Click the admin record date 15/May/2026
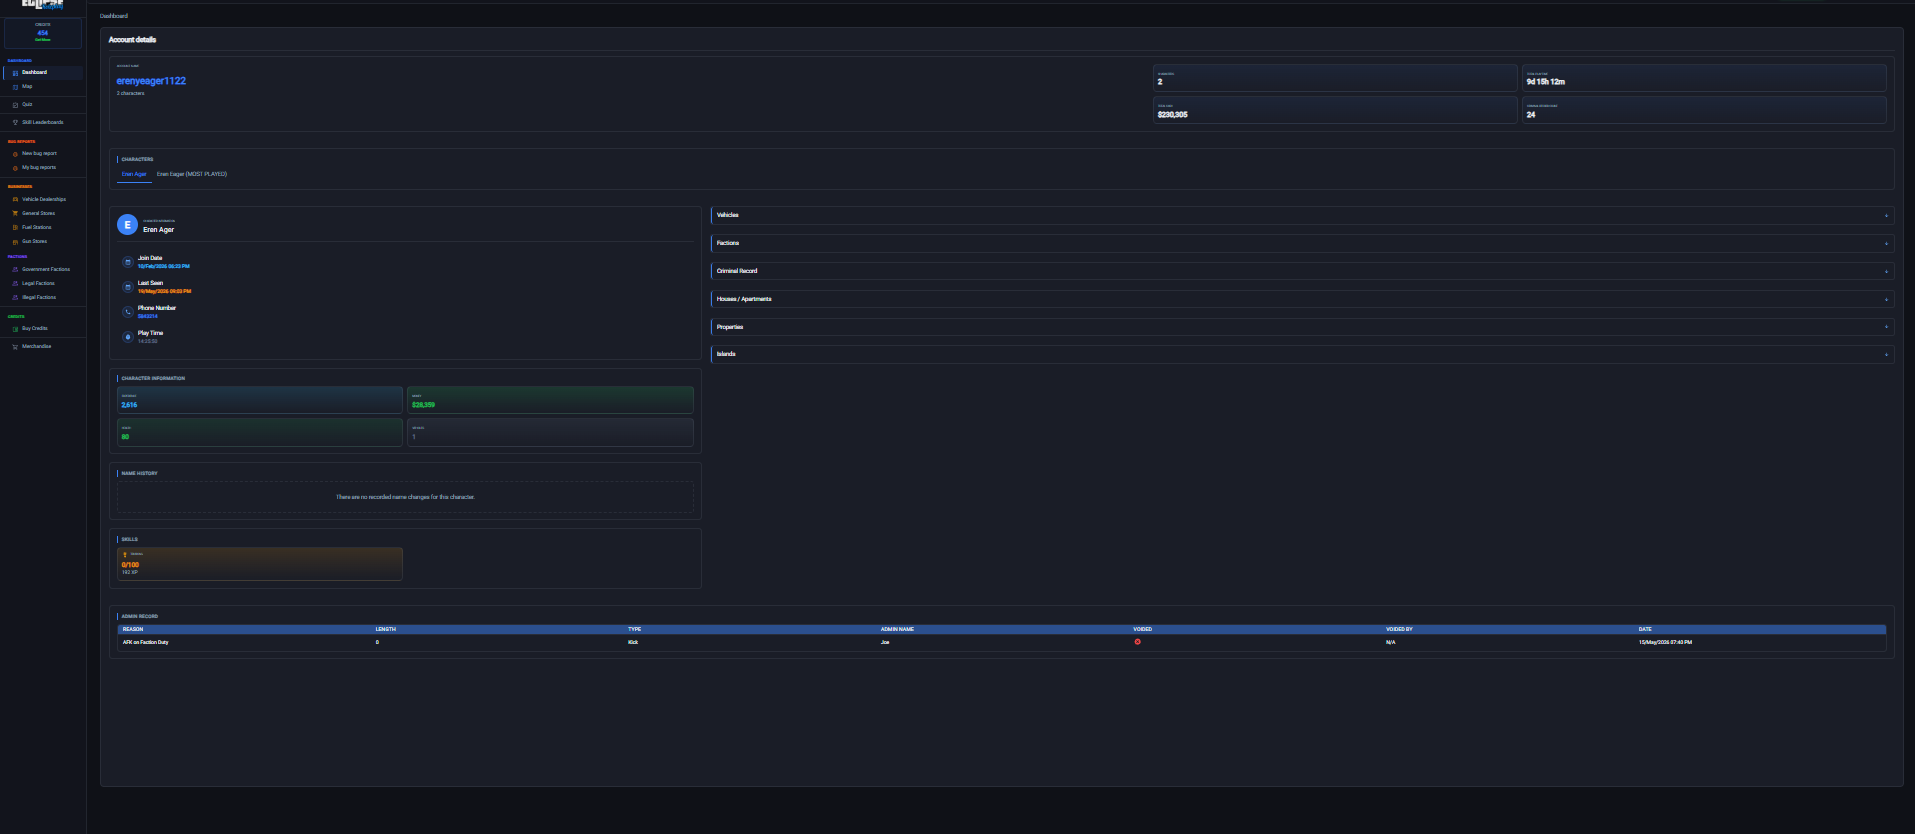This screenshot has height=834, width=1915. pos(1665,642)
